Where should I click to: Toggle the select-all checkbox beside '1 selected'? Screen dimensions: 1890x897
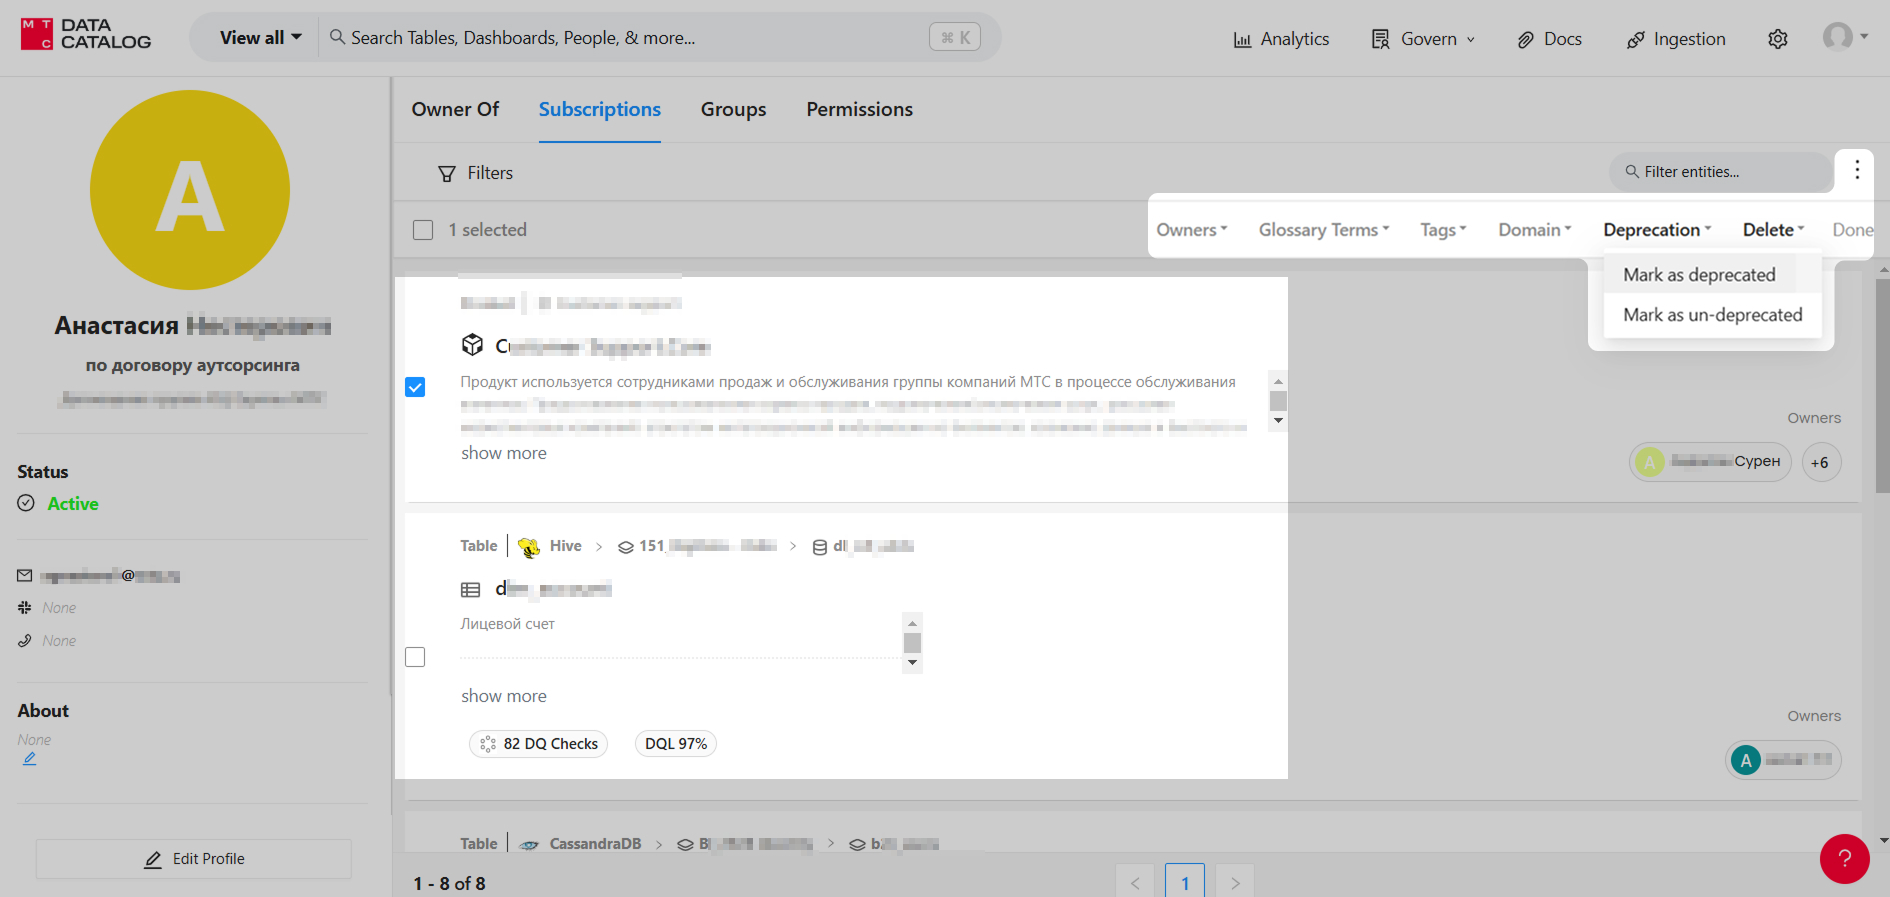(423, 230)
